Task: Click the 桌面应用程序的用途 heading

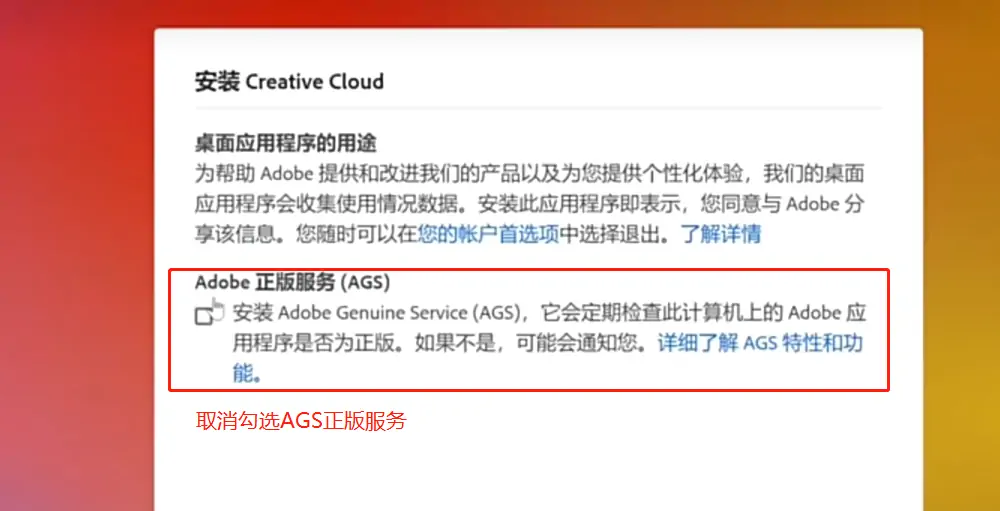Action: click(286, 144)
